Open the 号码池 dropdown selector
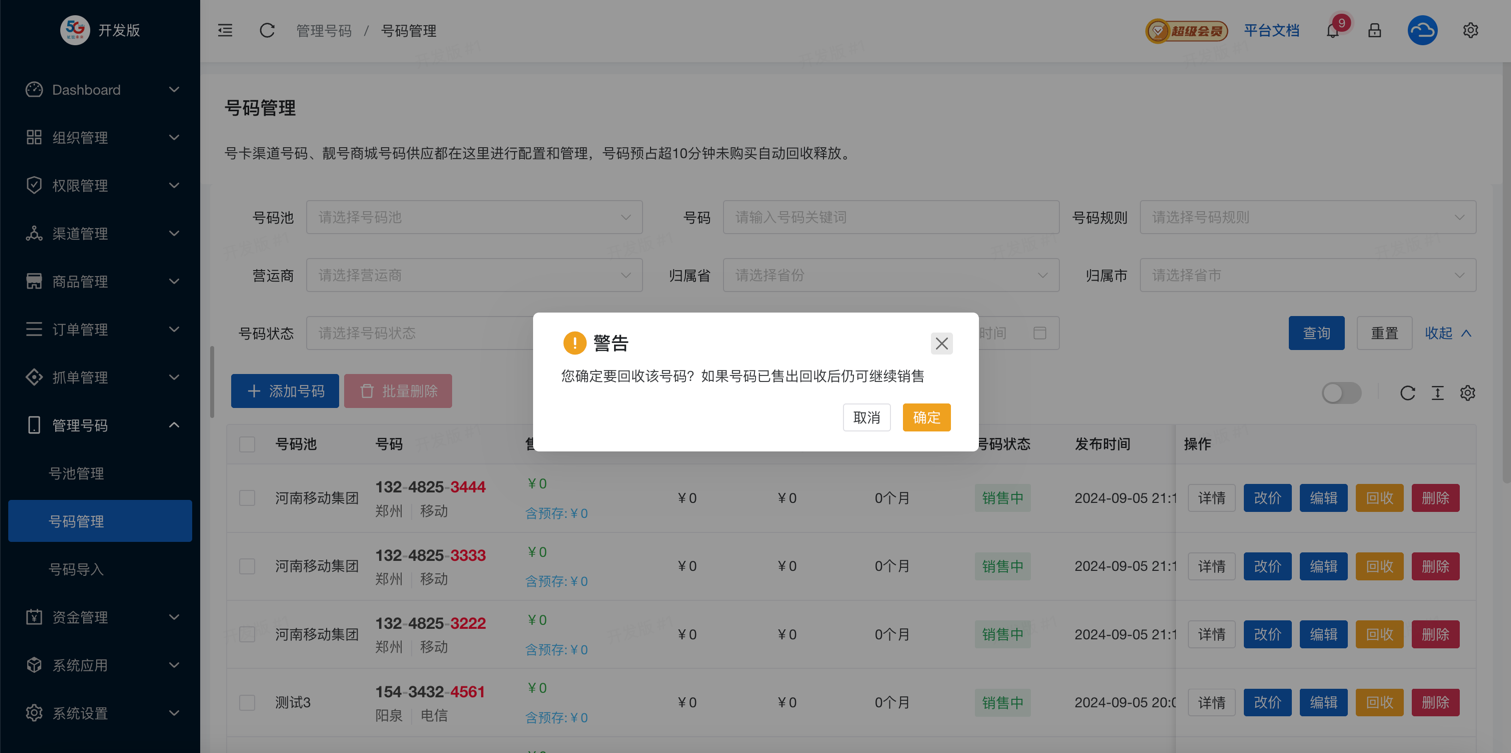 coord(474,217)
